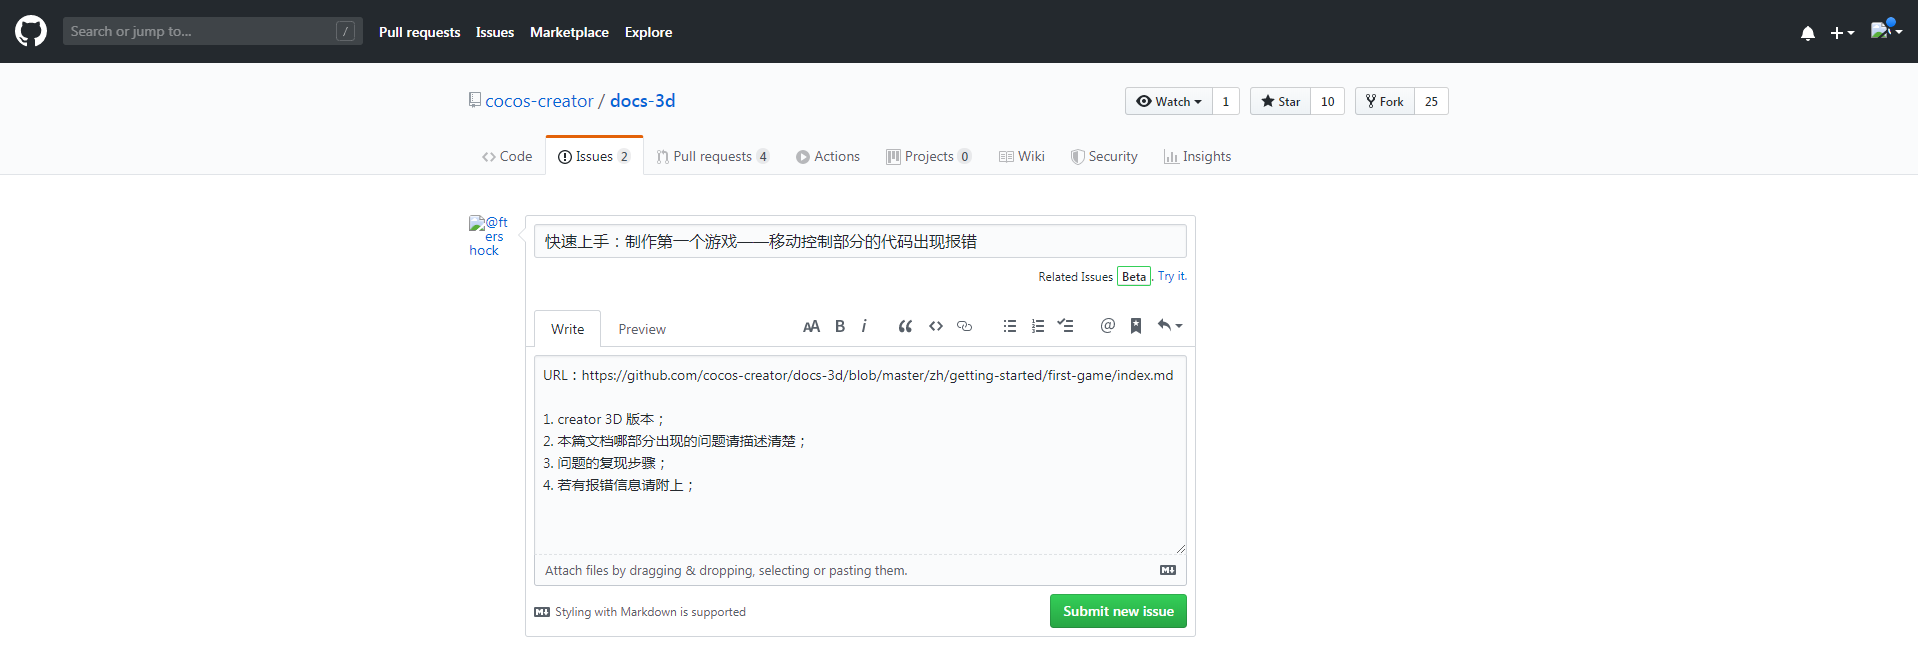Go to Explore
The image size is (1918, 667).
pos(648,32)
